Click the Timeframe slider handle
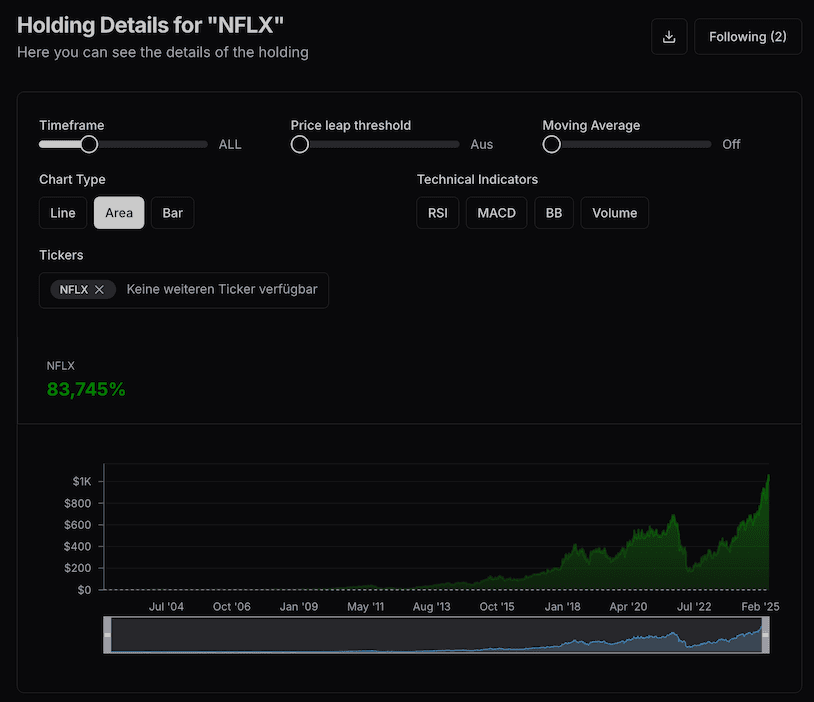The width and height of the screenshot is (814, 702). pyautogui.click(x=89, y=144)
